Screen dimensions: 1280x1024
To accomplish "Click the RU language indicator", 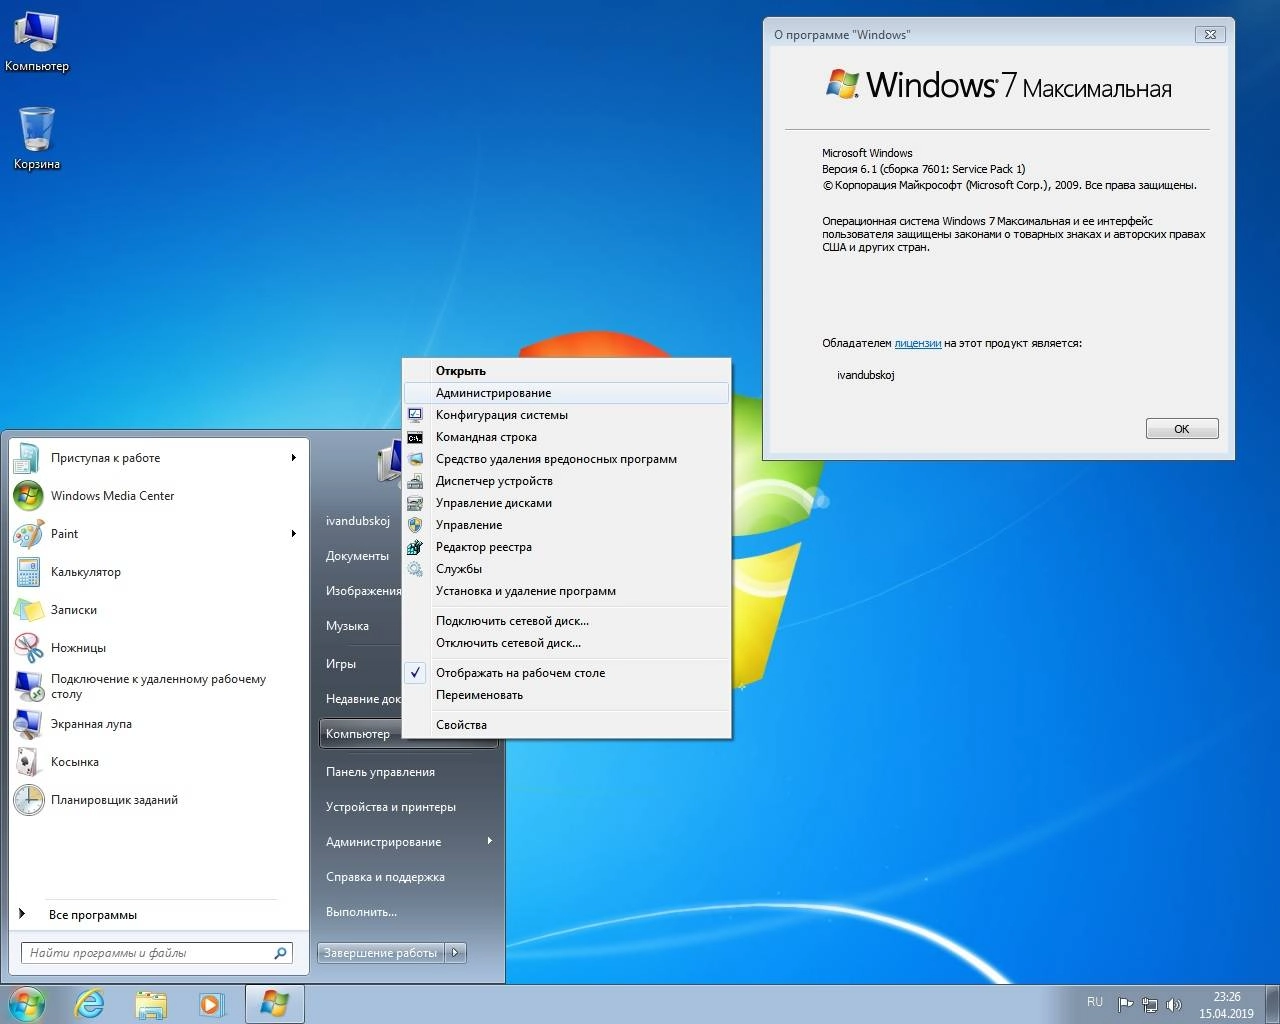I will pos(1095,1002).
